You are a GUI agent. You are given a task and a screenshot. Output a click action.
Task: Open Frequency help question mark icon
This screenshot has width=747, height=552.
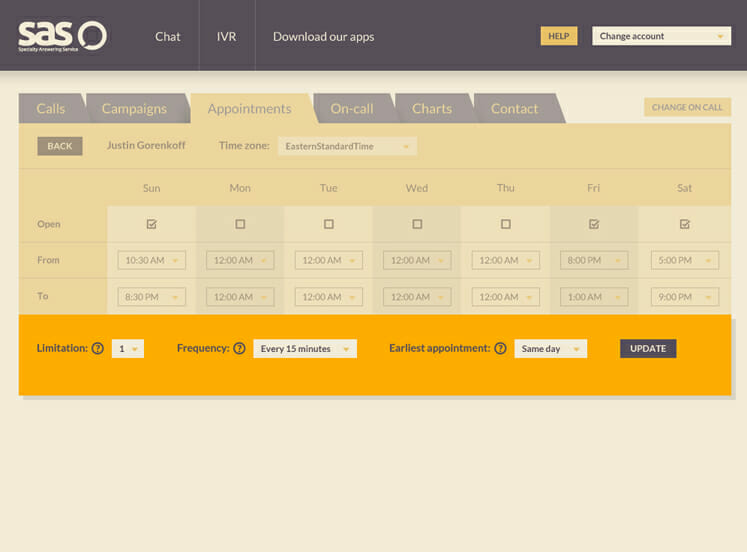click(x=239, y=349)
